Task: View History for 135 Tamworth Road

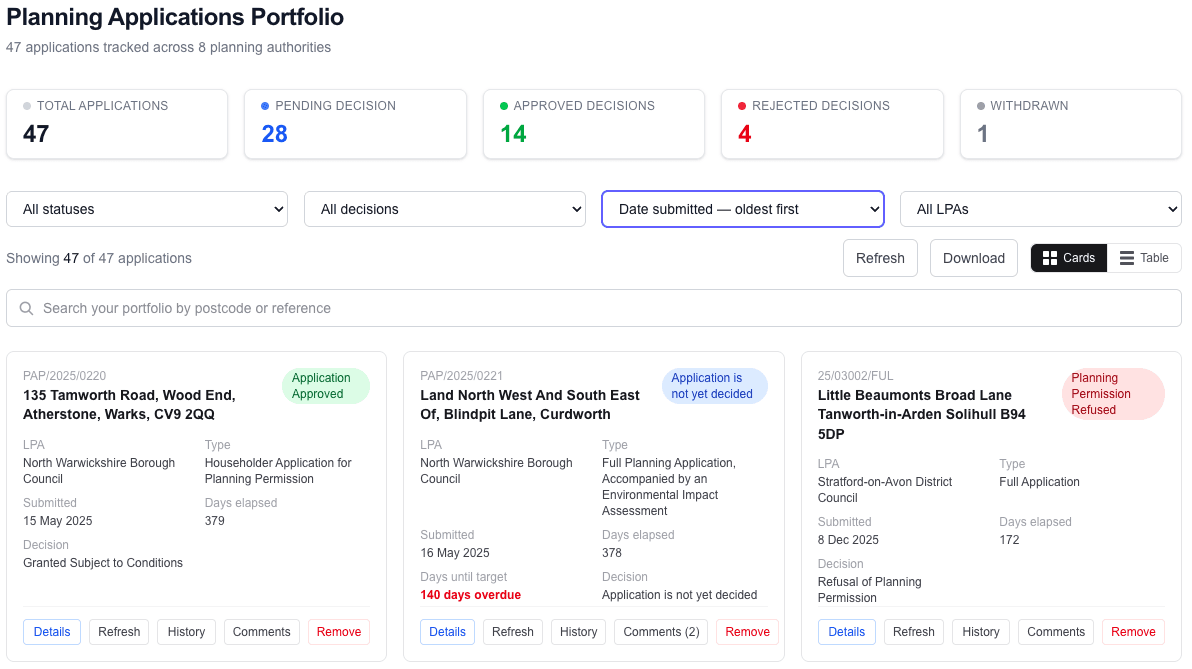Action: click(x=186, y=632)
